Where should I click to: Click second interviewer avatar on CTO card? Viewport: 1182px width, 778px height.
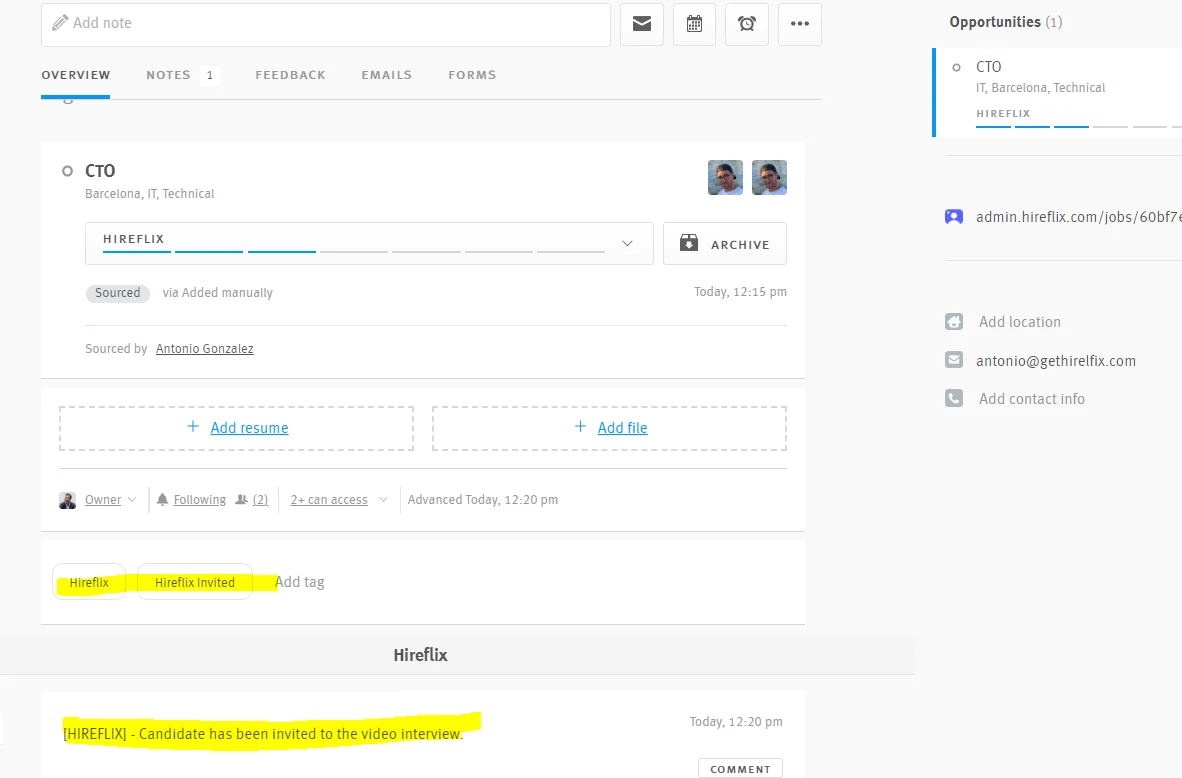point(769,177)
